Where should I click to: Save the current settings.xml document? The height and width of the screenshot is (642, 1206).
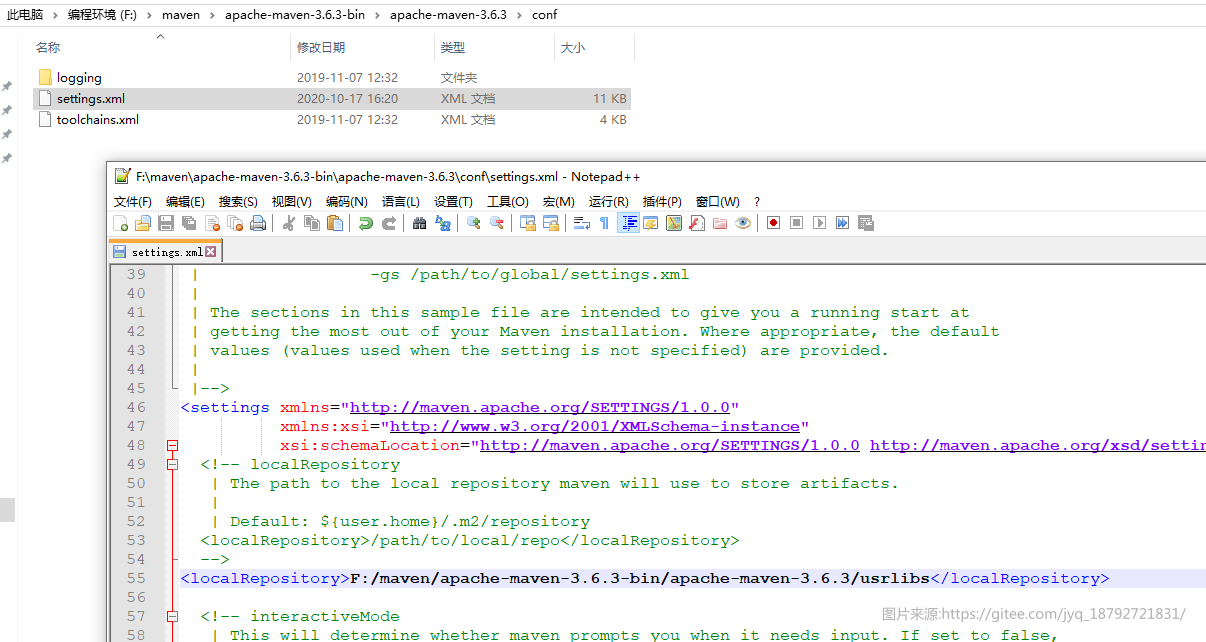coord(166,223)
